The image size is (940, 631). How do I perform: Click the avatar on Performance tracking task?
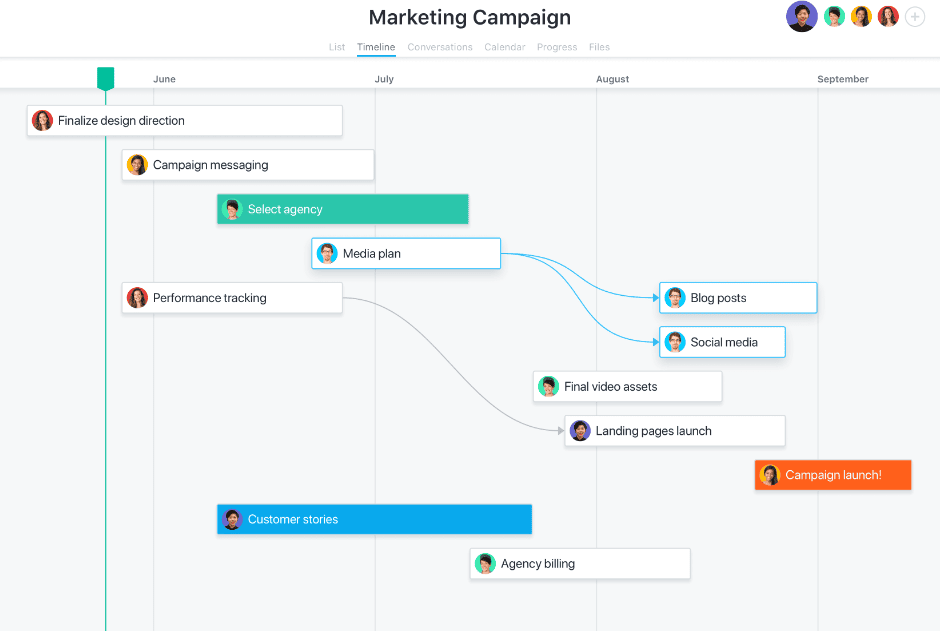[x=137, y=298]
